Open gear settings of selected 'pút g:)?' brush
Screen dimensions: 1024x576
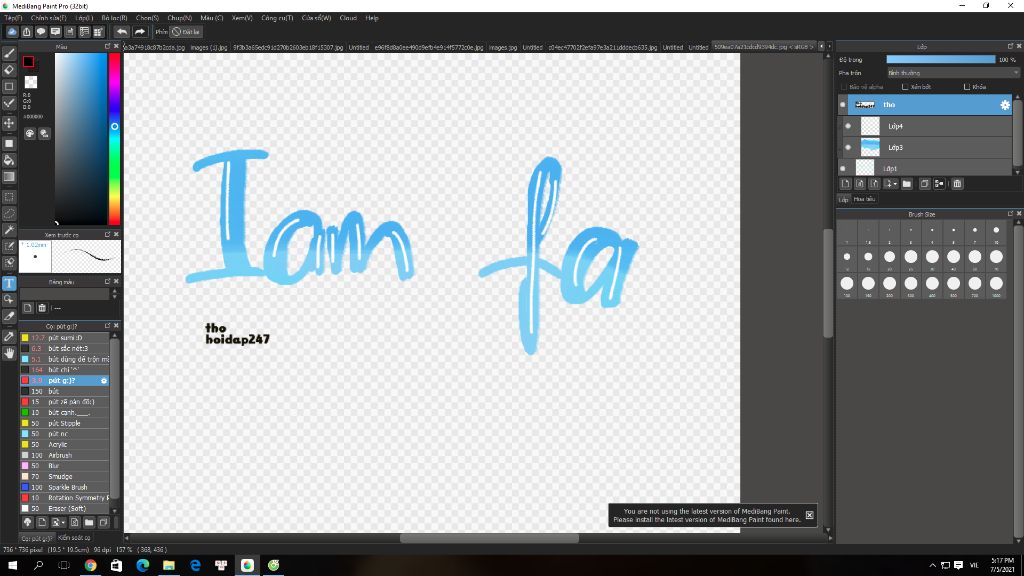click(103, 381)
